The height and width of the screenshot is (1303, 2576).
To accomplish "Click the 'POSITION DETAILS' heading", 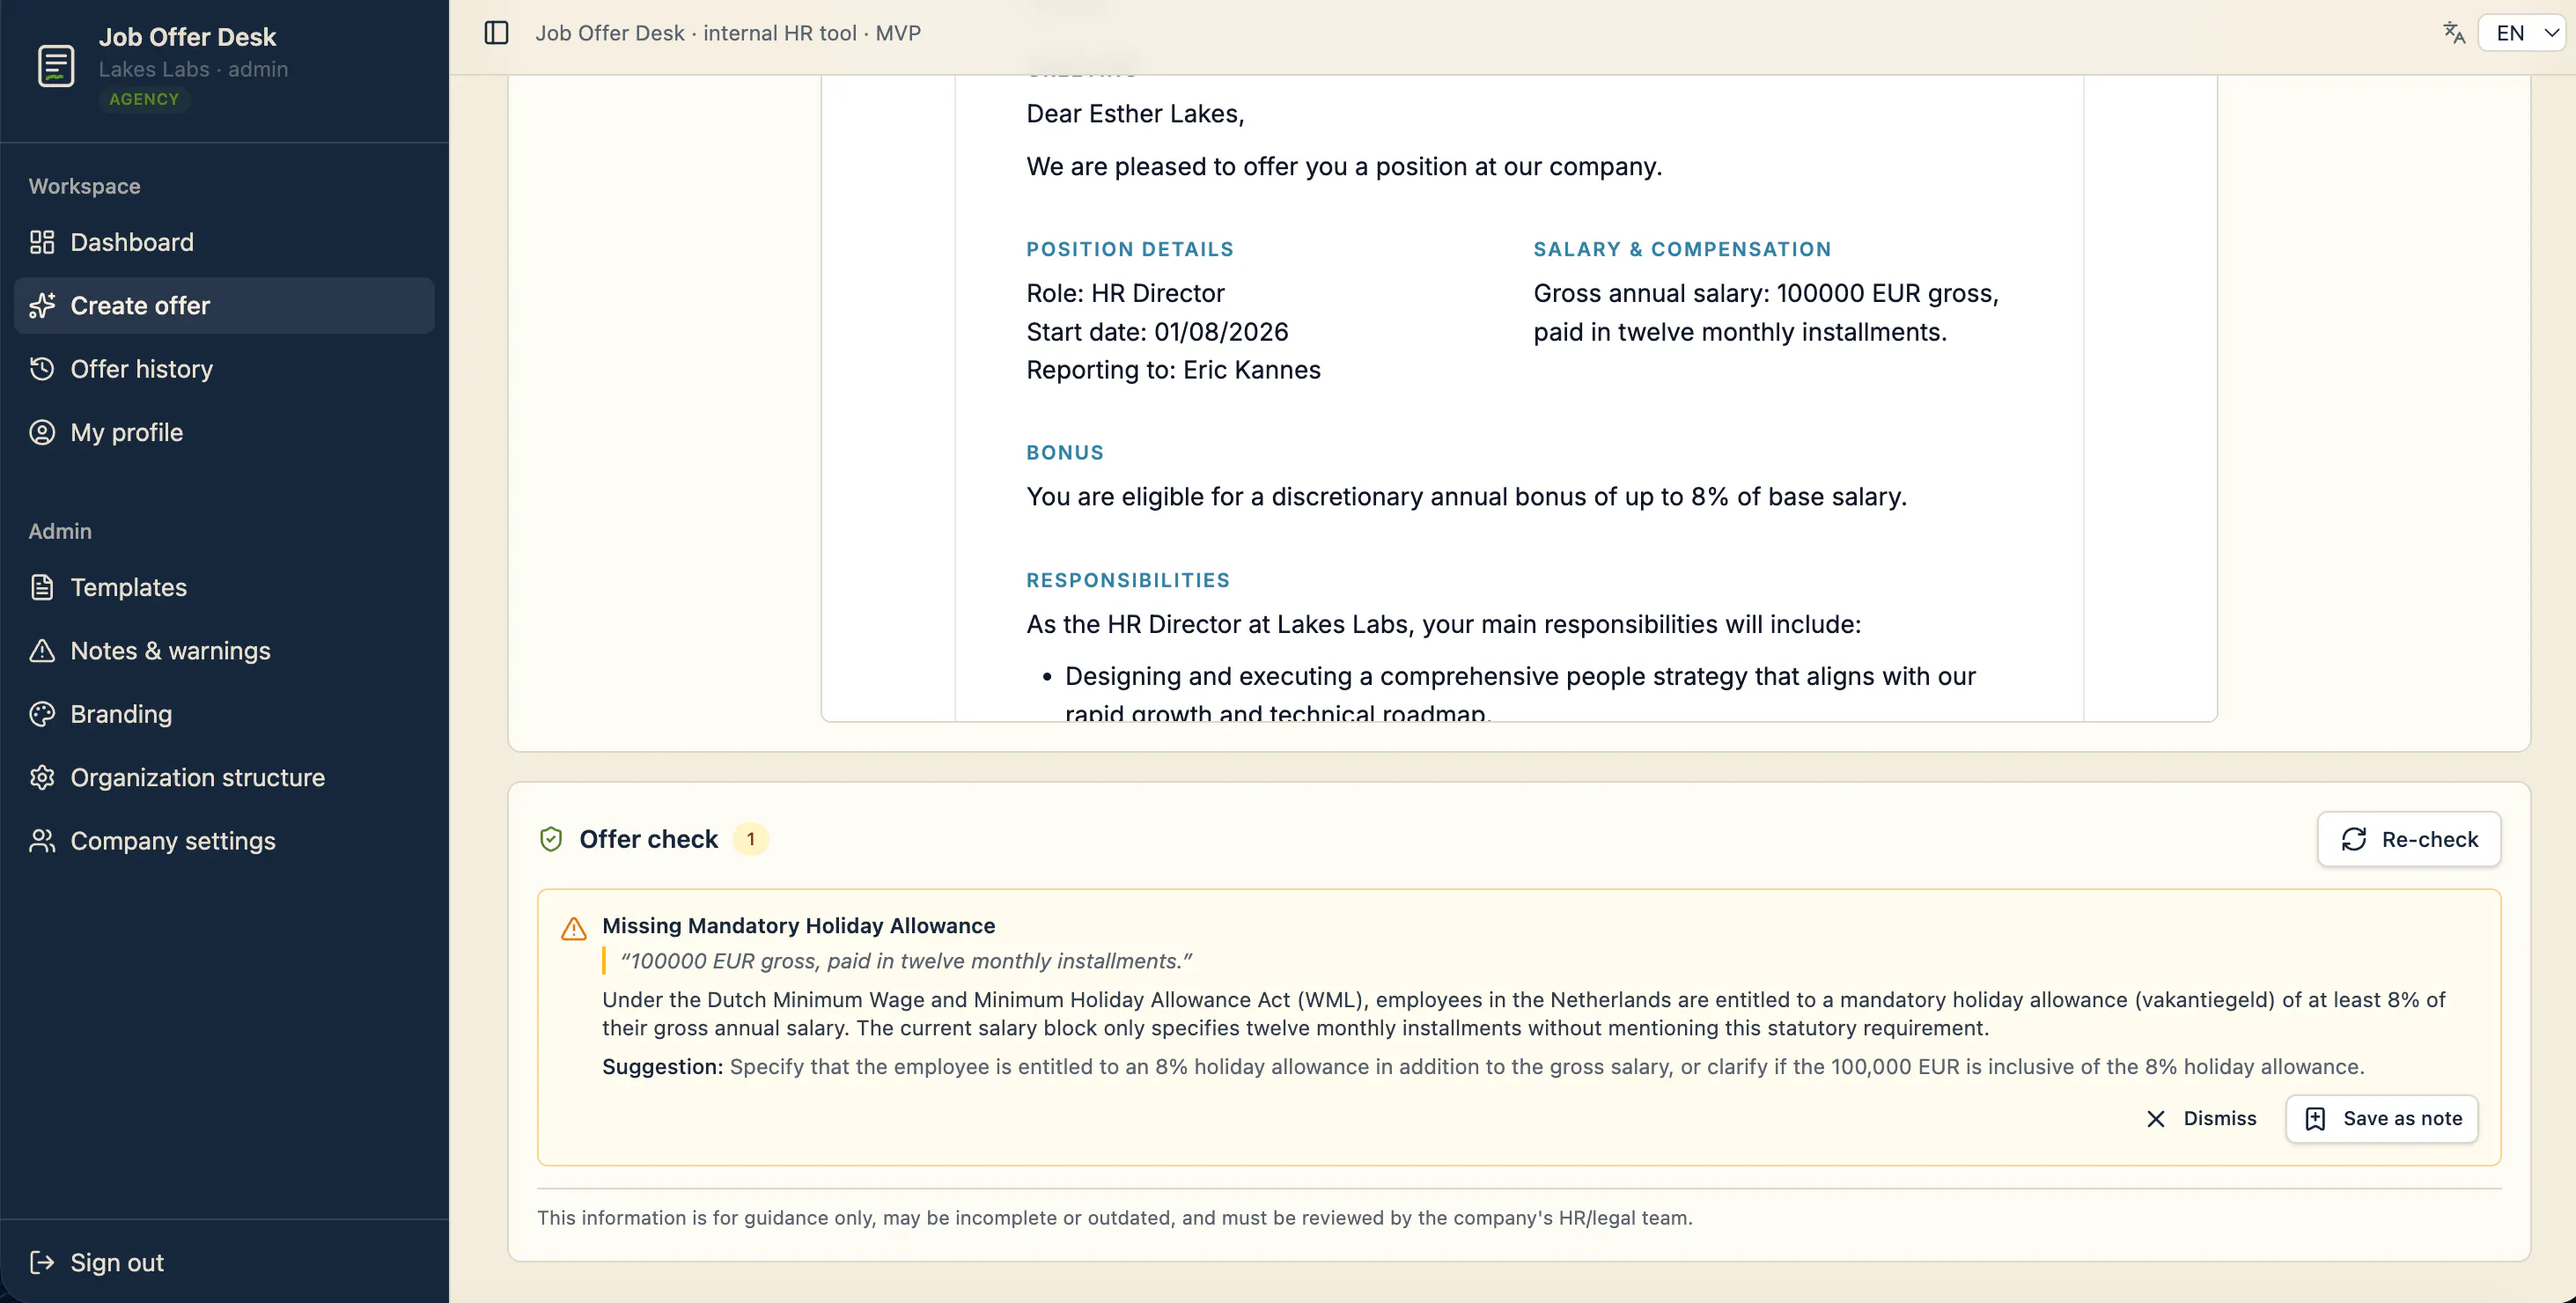I will pyautogui.click(x=1130, y=249).
